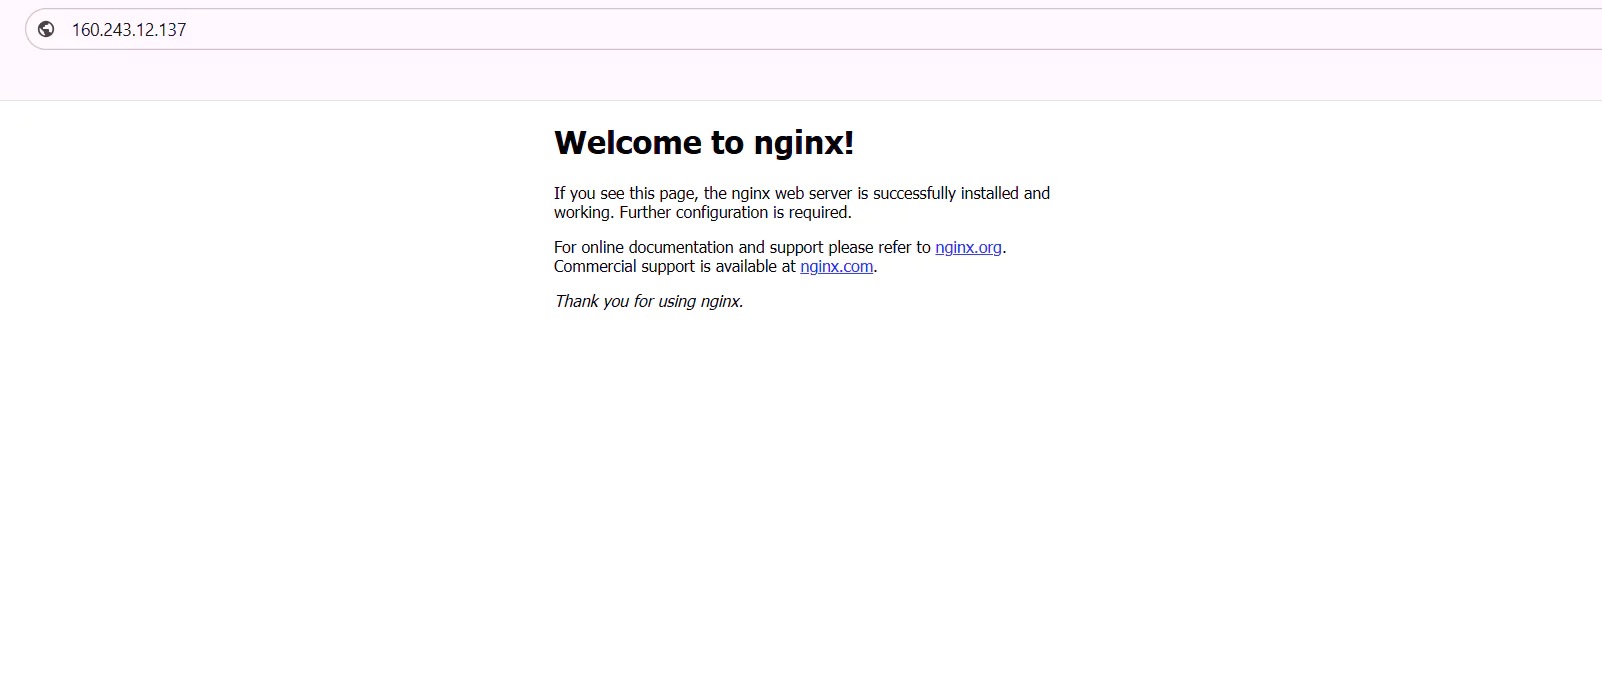
Task: Click the text "Thank you for using nginx."
Action: pyautogui.click(x=649, y=301)
